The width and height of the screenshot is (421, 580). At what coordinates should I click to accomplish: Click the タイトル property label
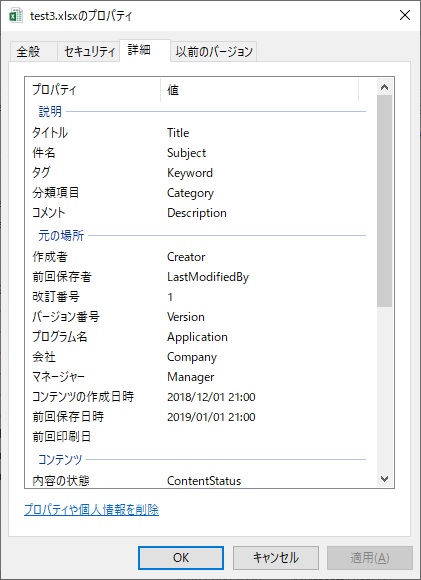pos(50,133)
